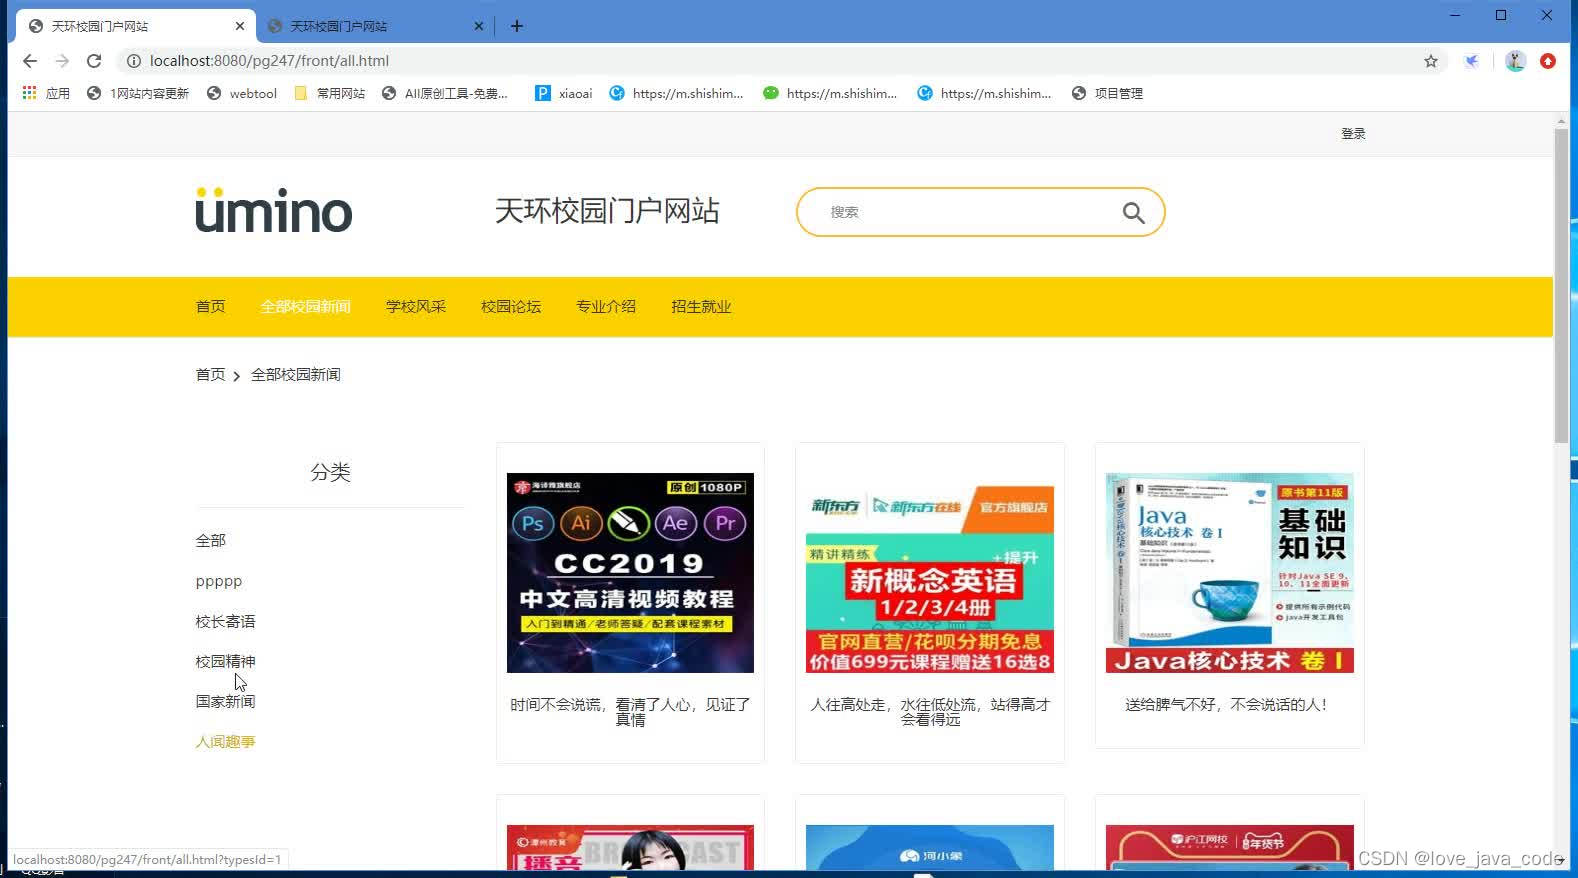Click the address bar URL
Screen dimensions: 1578x878
point(269,61)
